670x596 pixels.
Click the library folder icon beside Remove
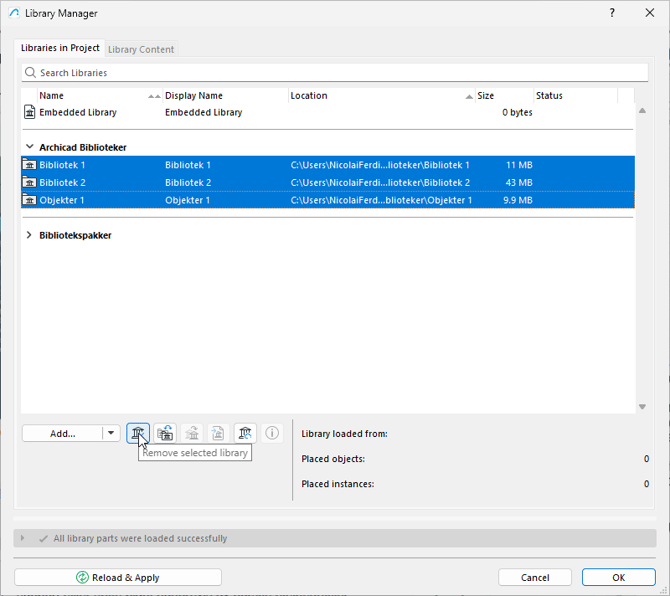[x=165, y=433]
